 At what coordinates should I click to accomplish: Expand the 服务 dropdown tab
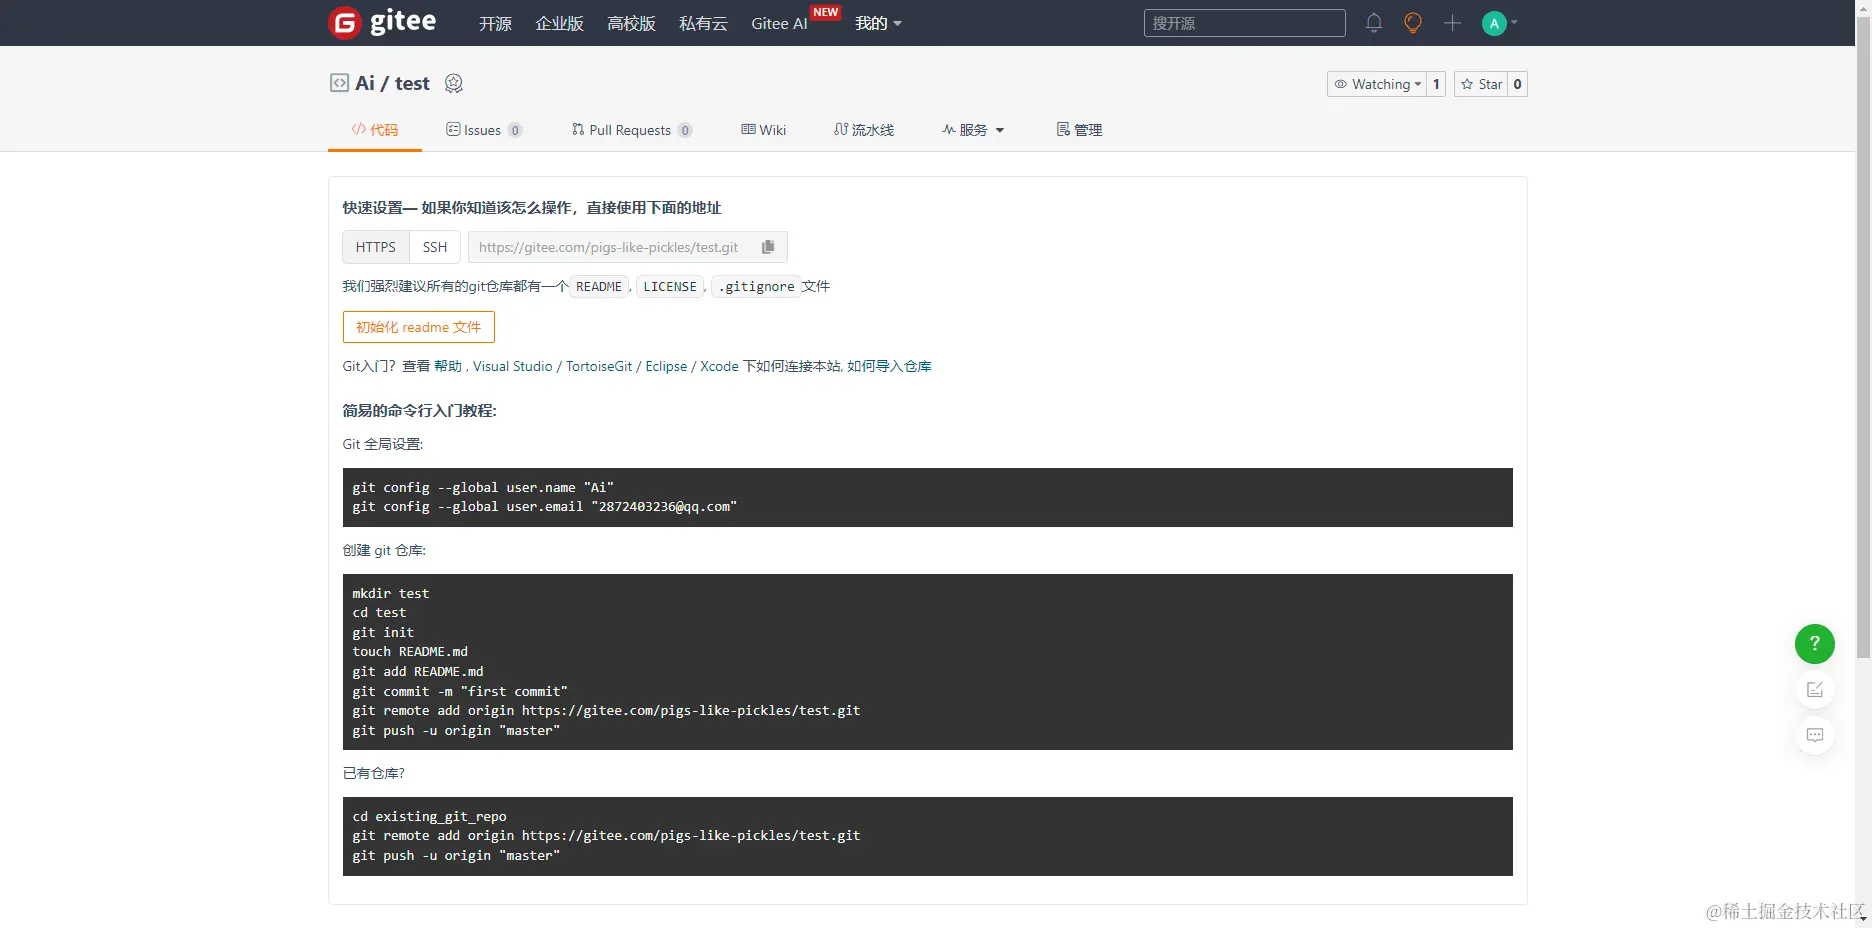click(973, 130)
